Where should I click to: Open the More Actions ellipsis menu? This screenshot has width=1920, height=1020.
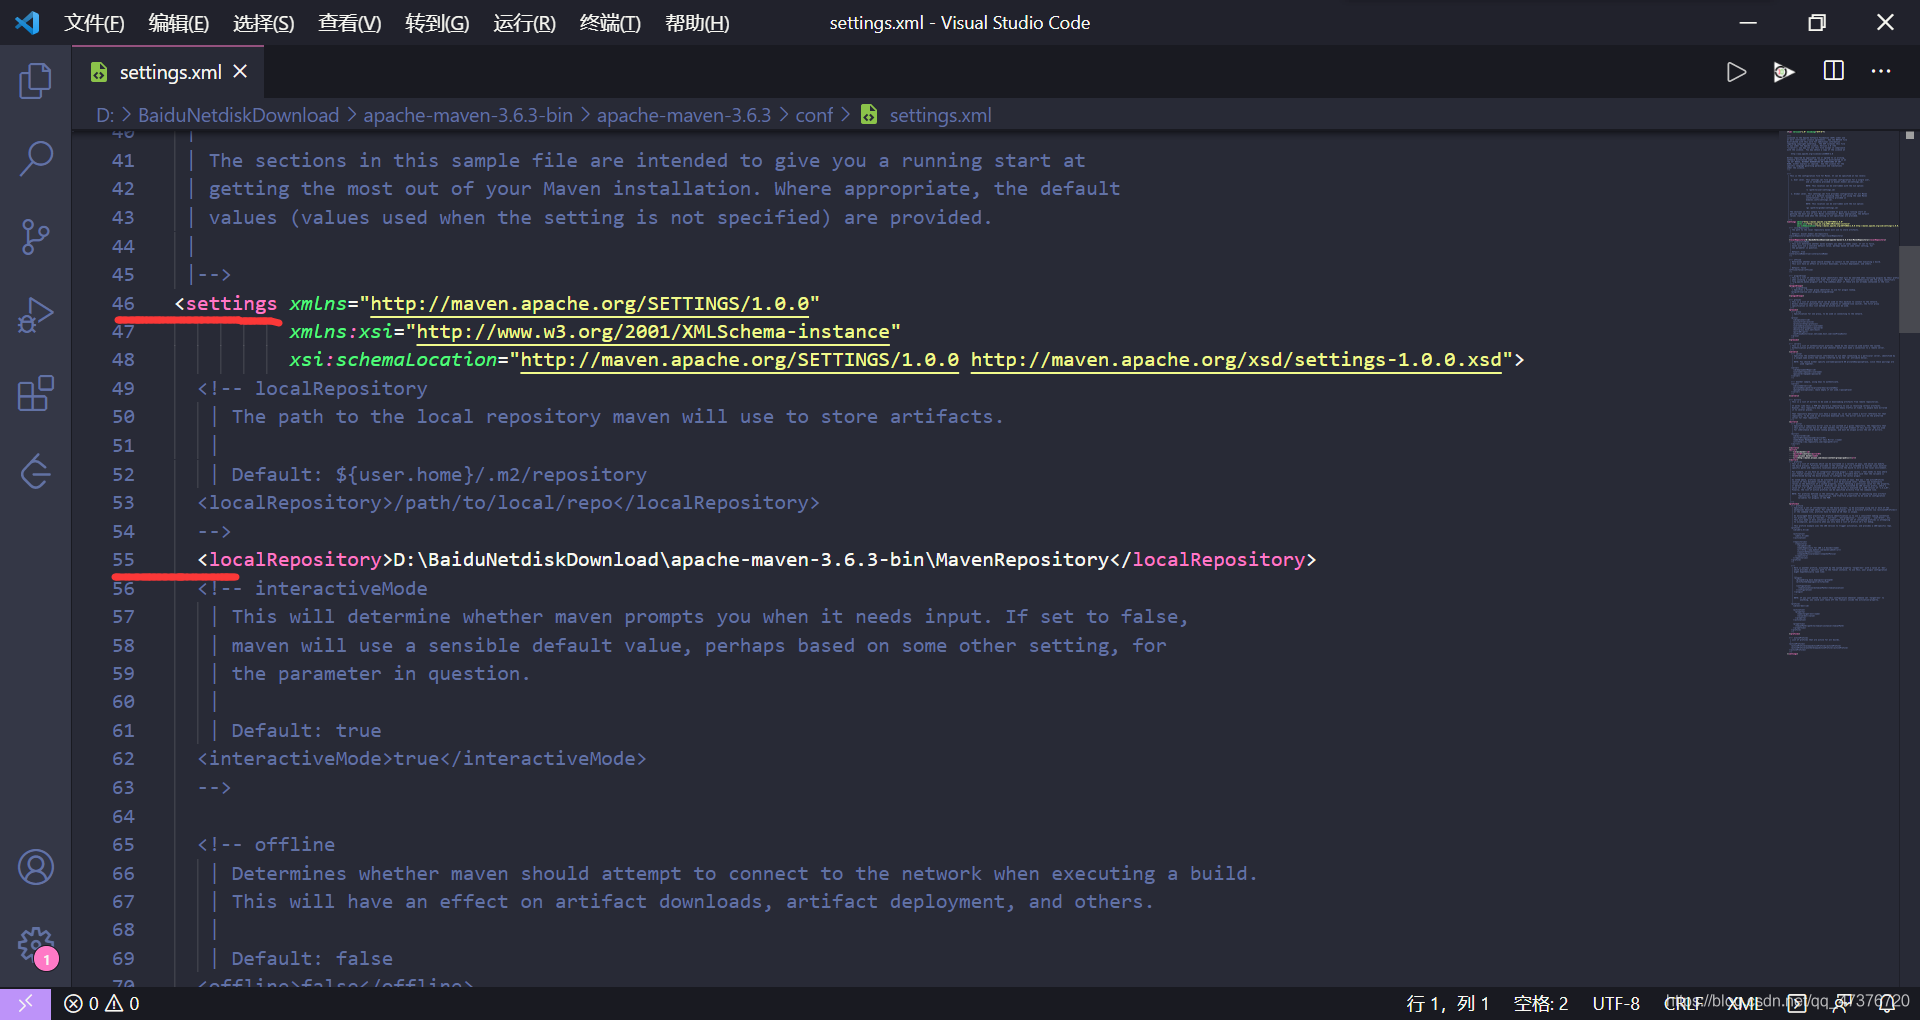1881,71
